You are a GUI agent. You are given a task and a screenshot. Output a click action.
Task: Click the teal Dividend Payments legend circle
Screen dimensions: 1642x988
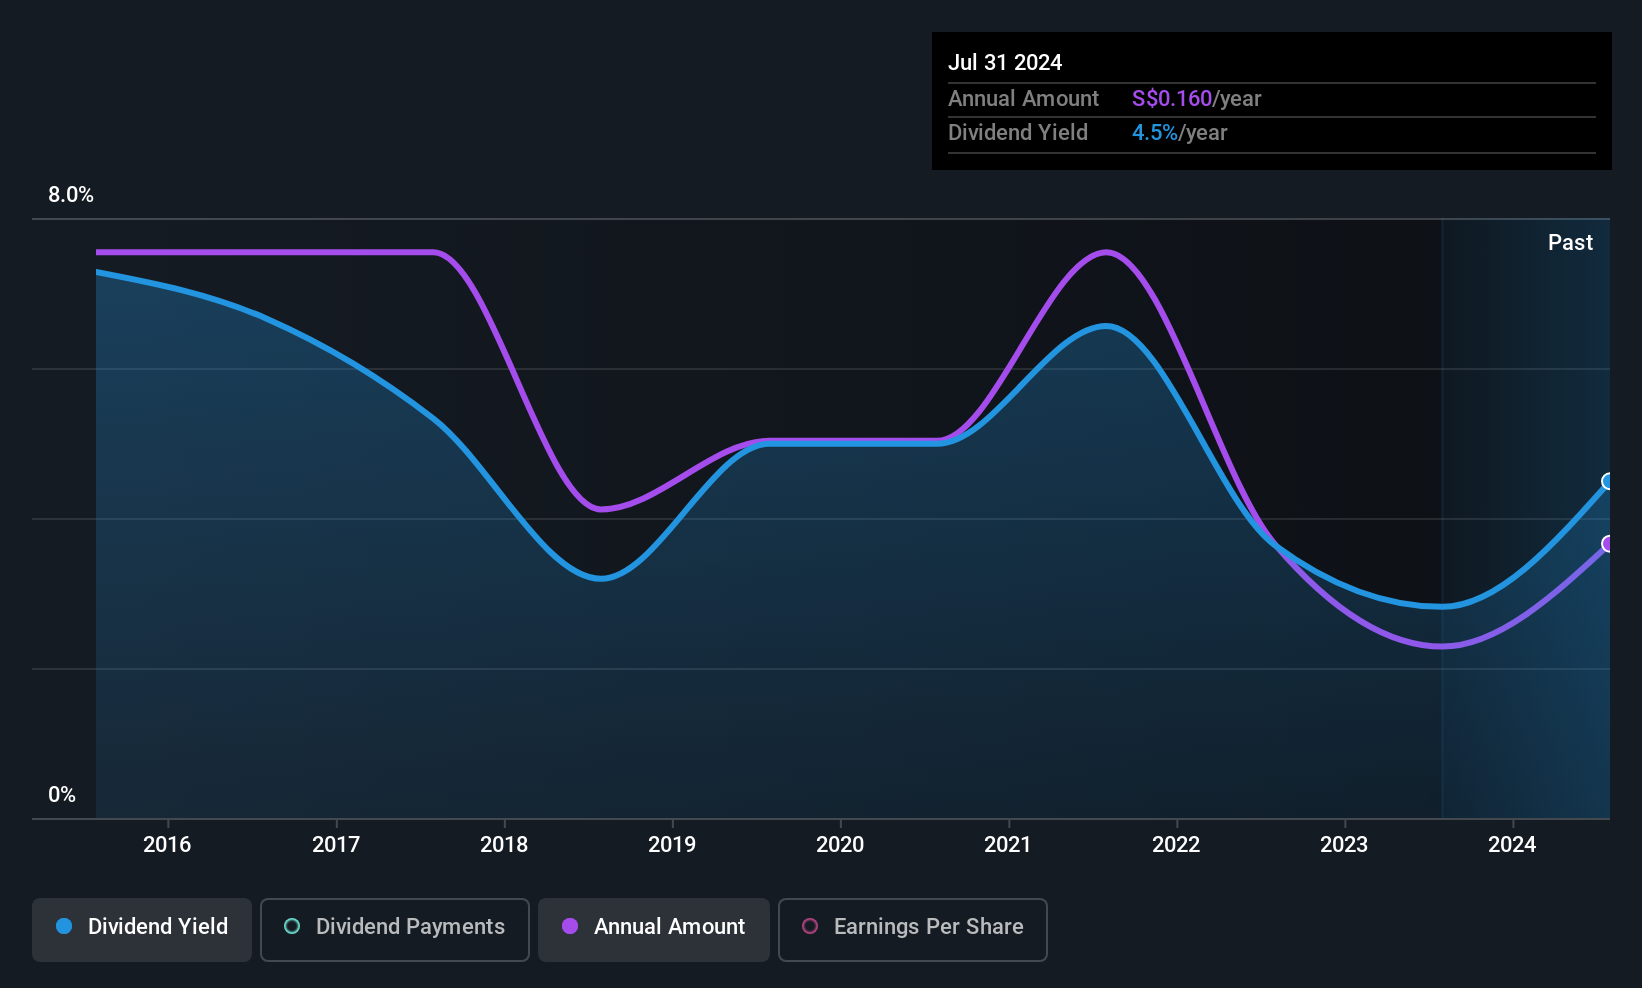(292, 926)
